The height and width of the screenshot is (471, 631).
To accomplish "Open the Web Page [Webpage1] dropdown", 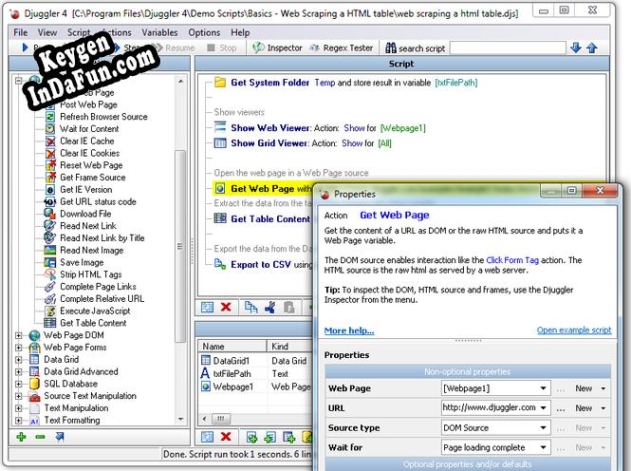I will pyautogui.click(x=543, y=388).
